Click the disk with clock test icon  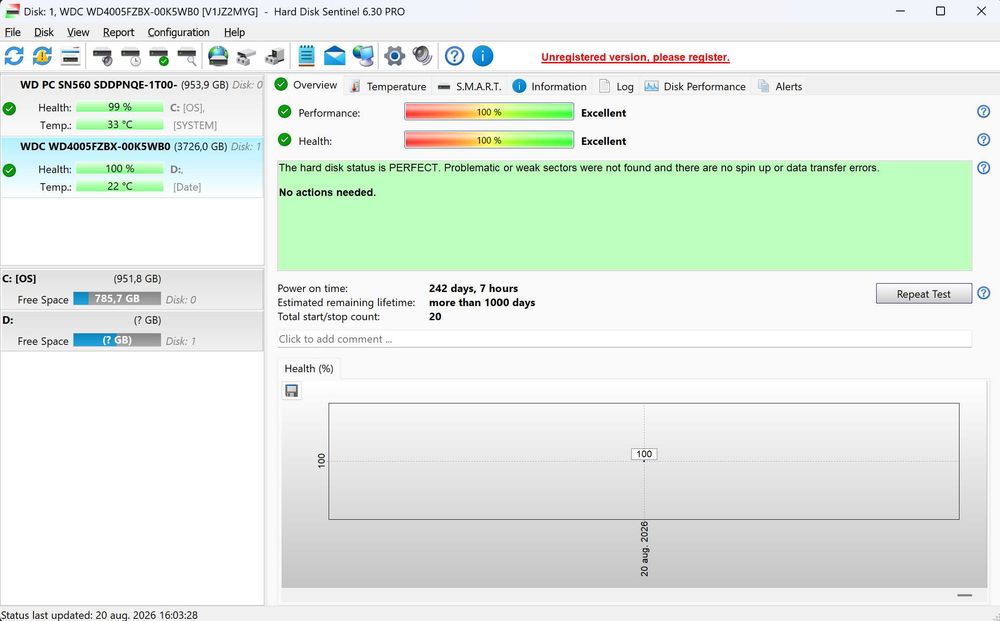[x=130, y=57]
